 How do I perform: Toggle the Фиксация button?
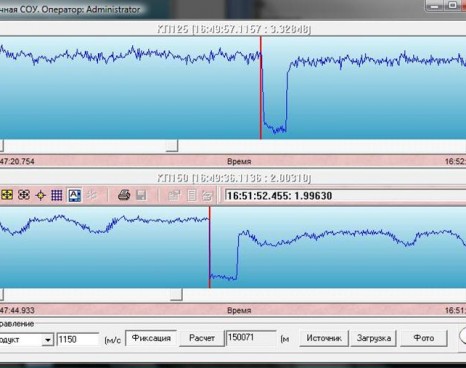point(151,338)
